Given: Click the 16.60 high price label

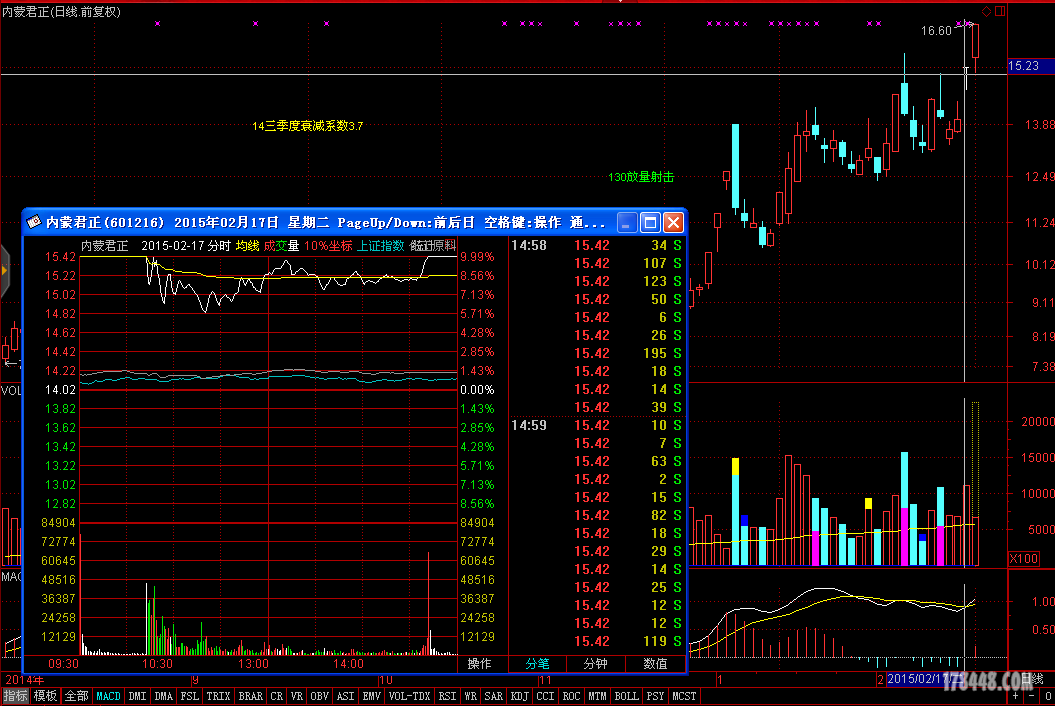Looking at the screenshot, I should 936,31.
